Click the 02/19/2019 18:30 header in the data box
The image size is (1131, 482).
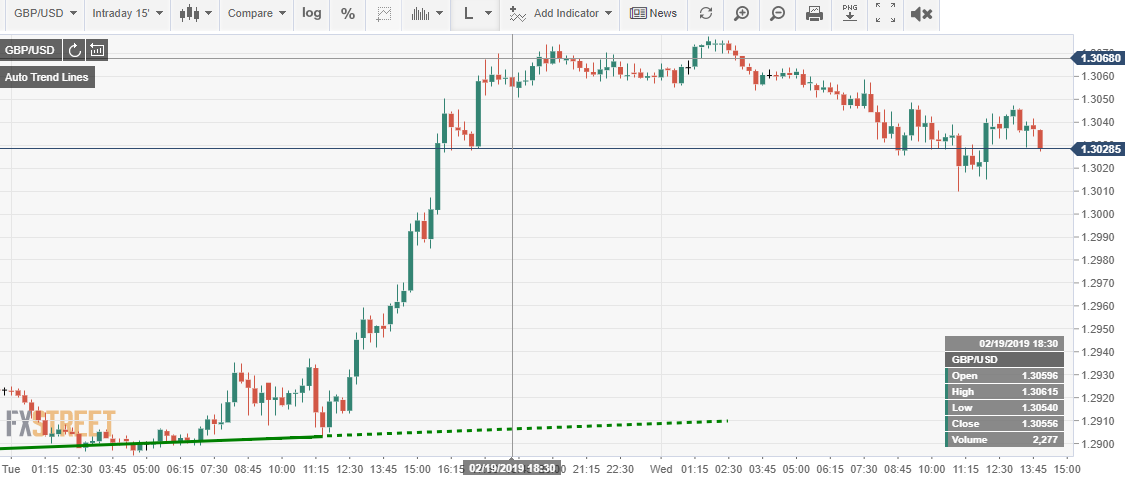coord(1004,343)
